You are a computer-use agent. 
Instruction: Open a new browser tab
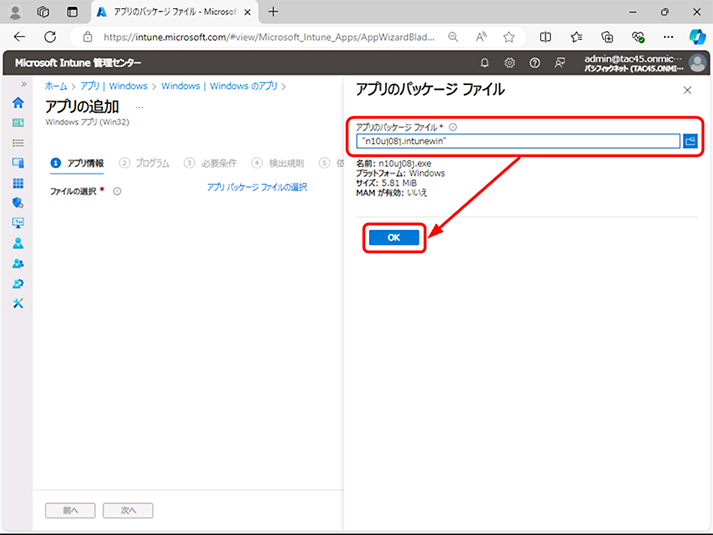[273, 12]
